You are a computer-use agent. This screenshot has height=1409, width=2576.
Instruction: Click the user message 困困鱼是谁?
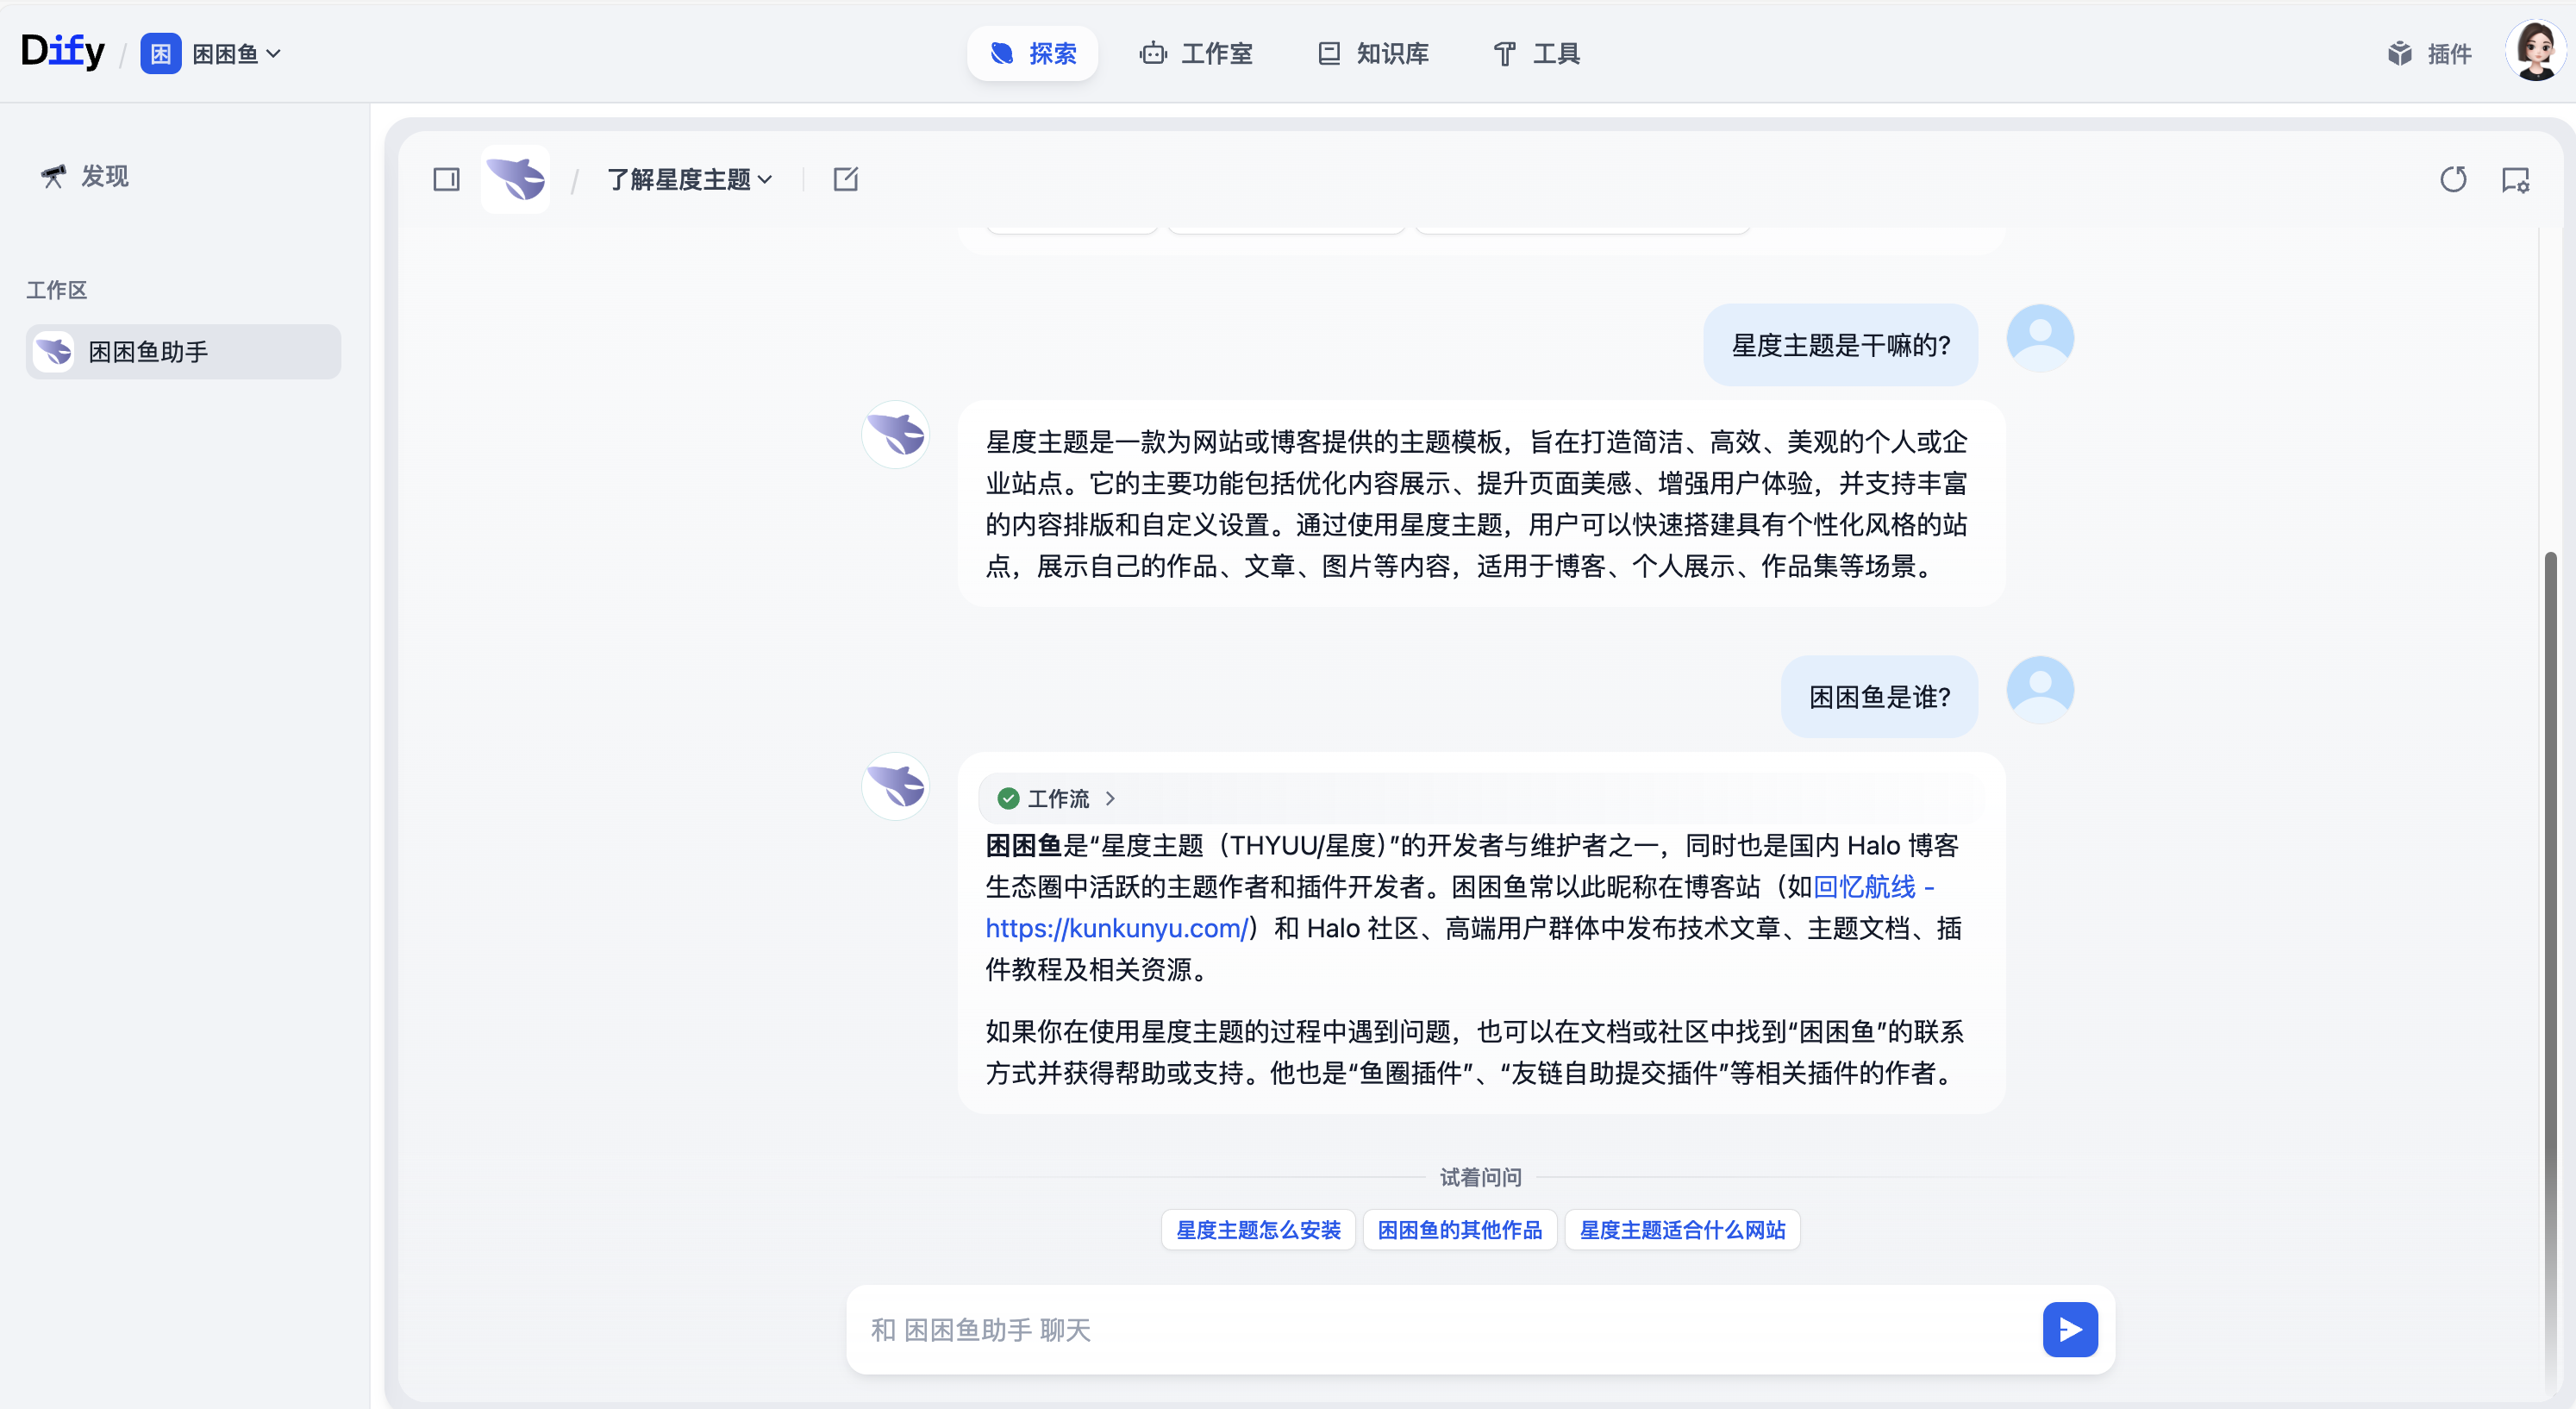(1879, 696)
